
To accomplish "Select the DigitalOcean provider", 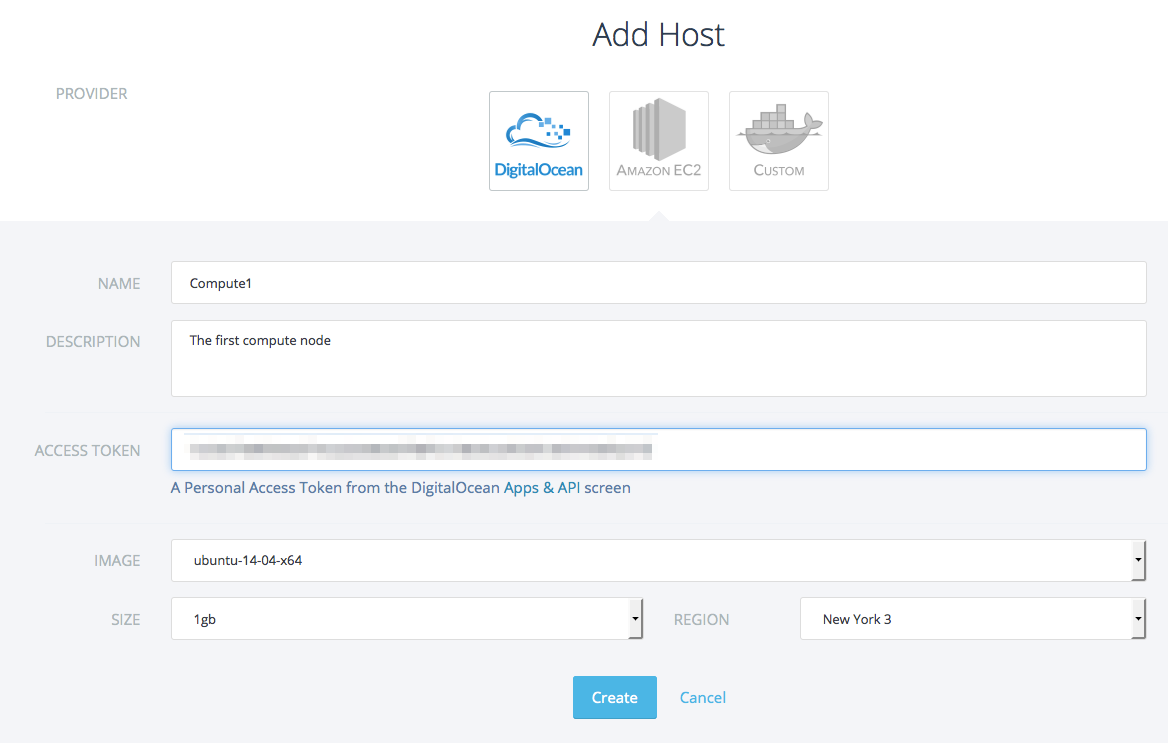I will [x=539, y=141].
